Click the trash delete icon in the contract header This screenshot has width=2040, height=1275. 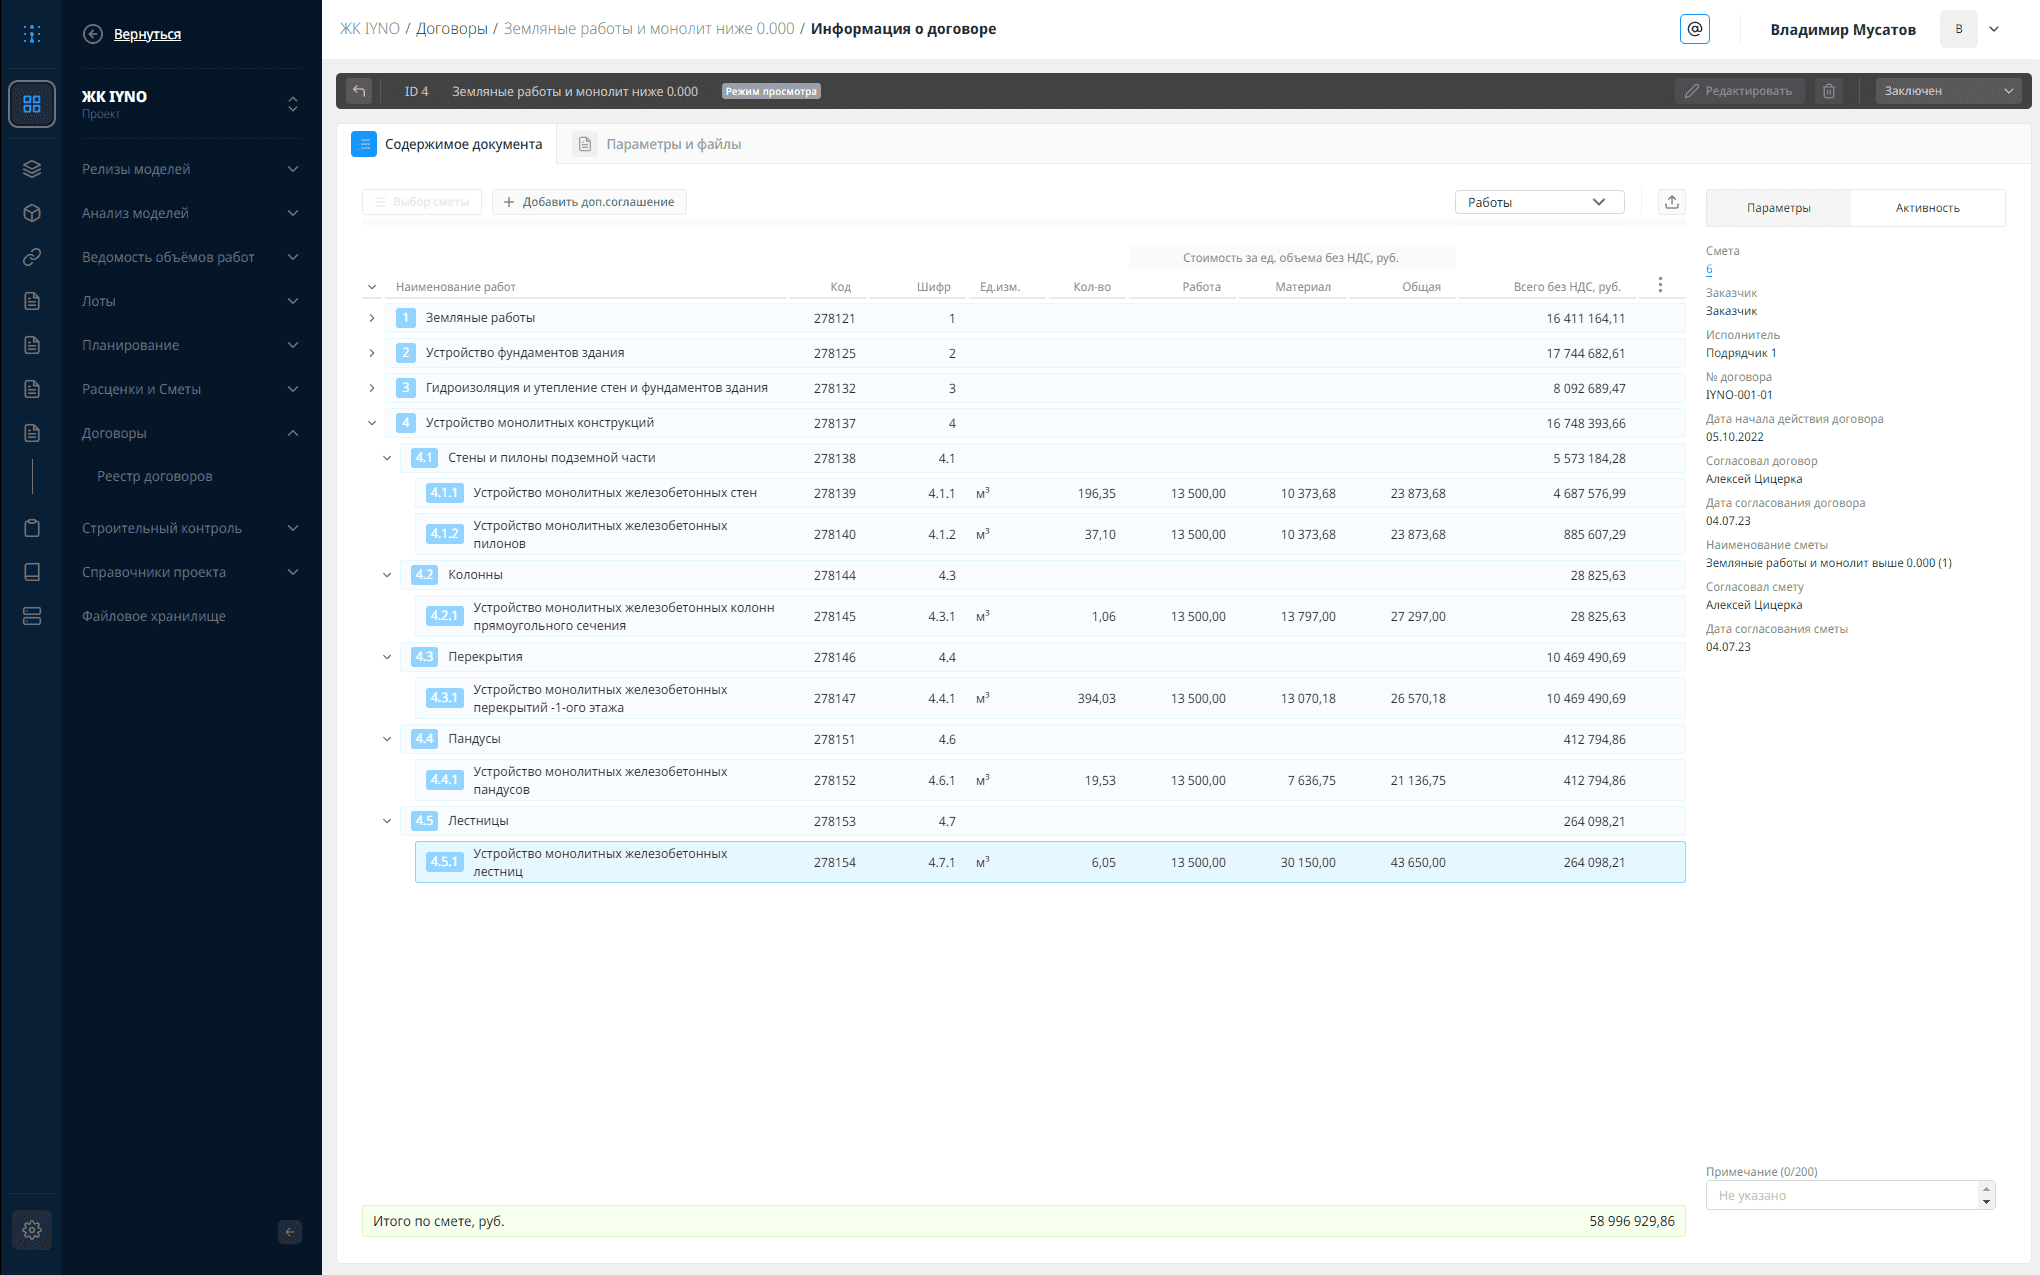1829,91
